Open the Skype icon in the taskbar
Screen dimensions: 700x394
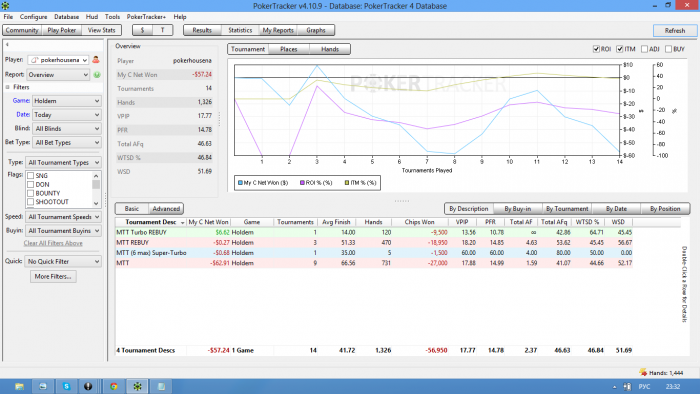coord(66,386)
